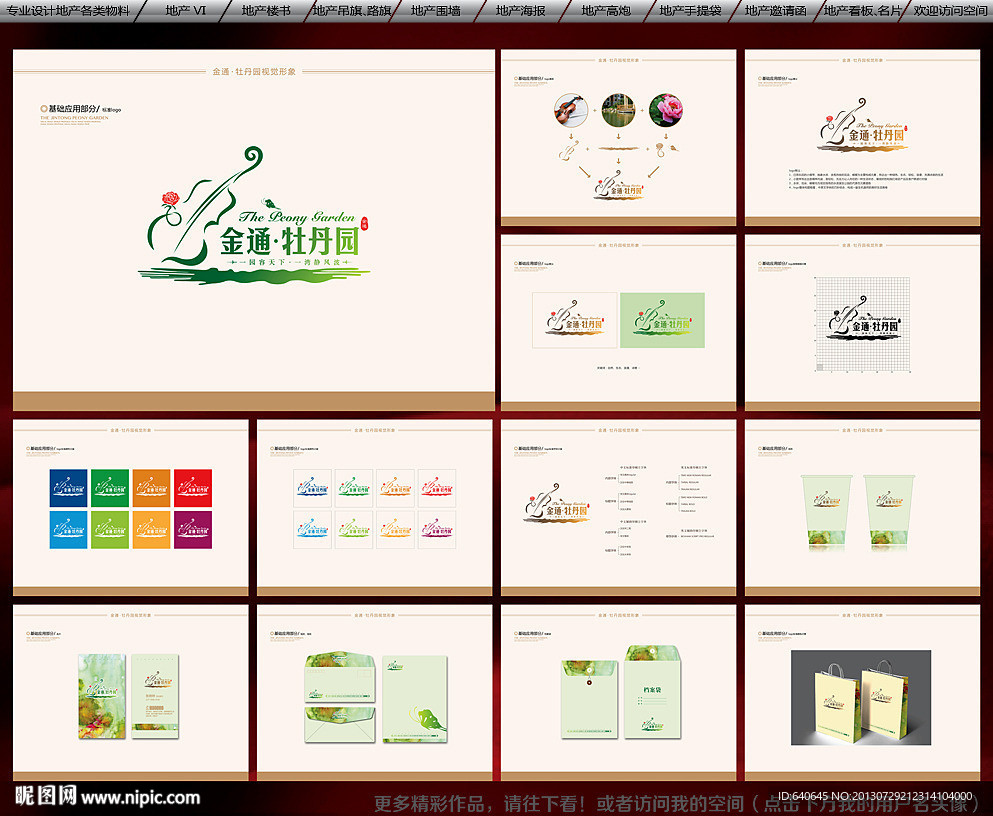Click the watercolor business card front
Viewport: 993px width, 816px height.
(x=102, y=696)
